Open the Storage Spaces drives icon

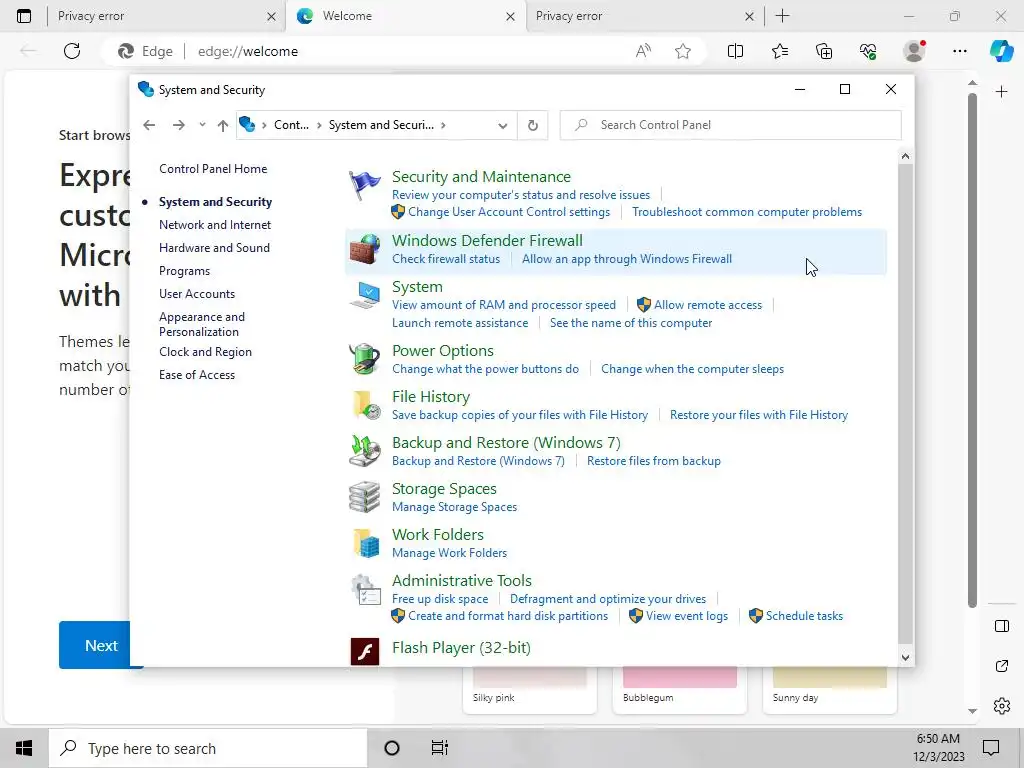(x=364, y=497)
